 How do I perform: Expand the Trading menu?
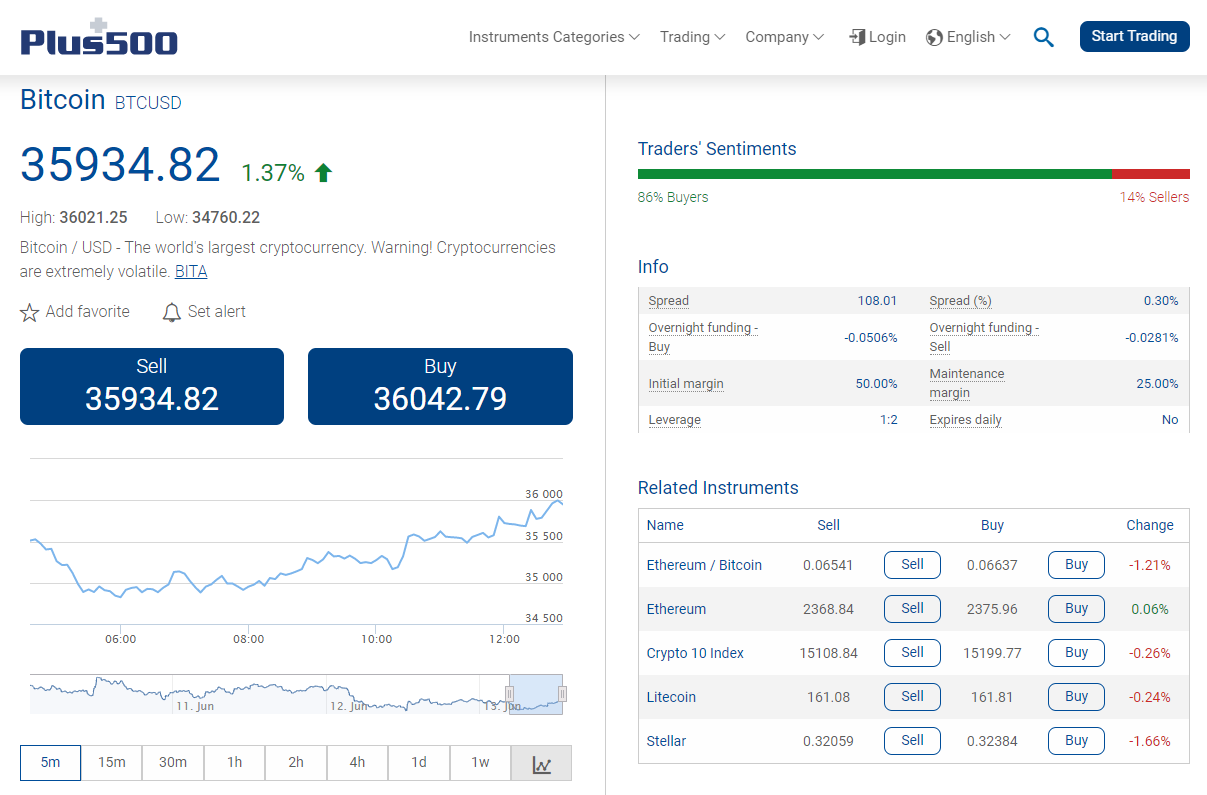point(692,37)
